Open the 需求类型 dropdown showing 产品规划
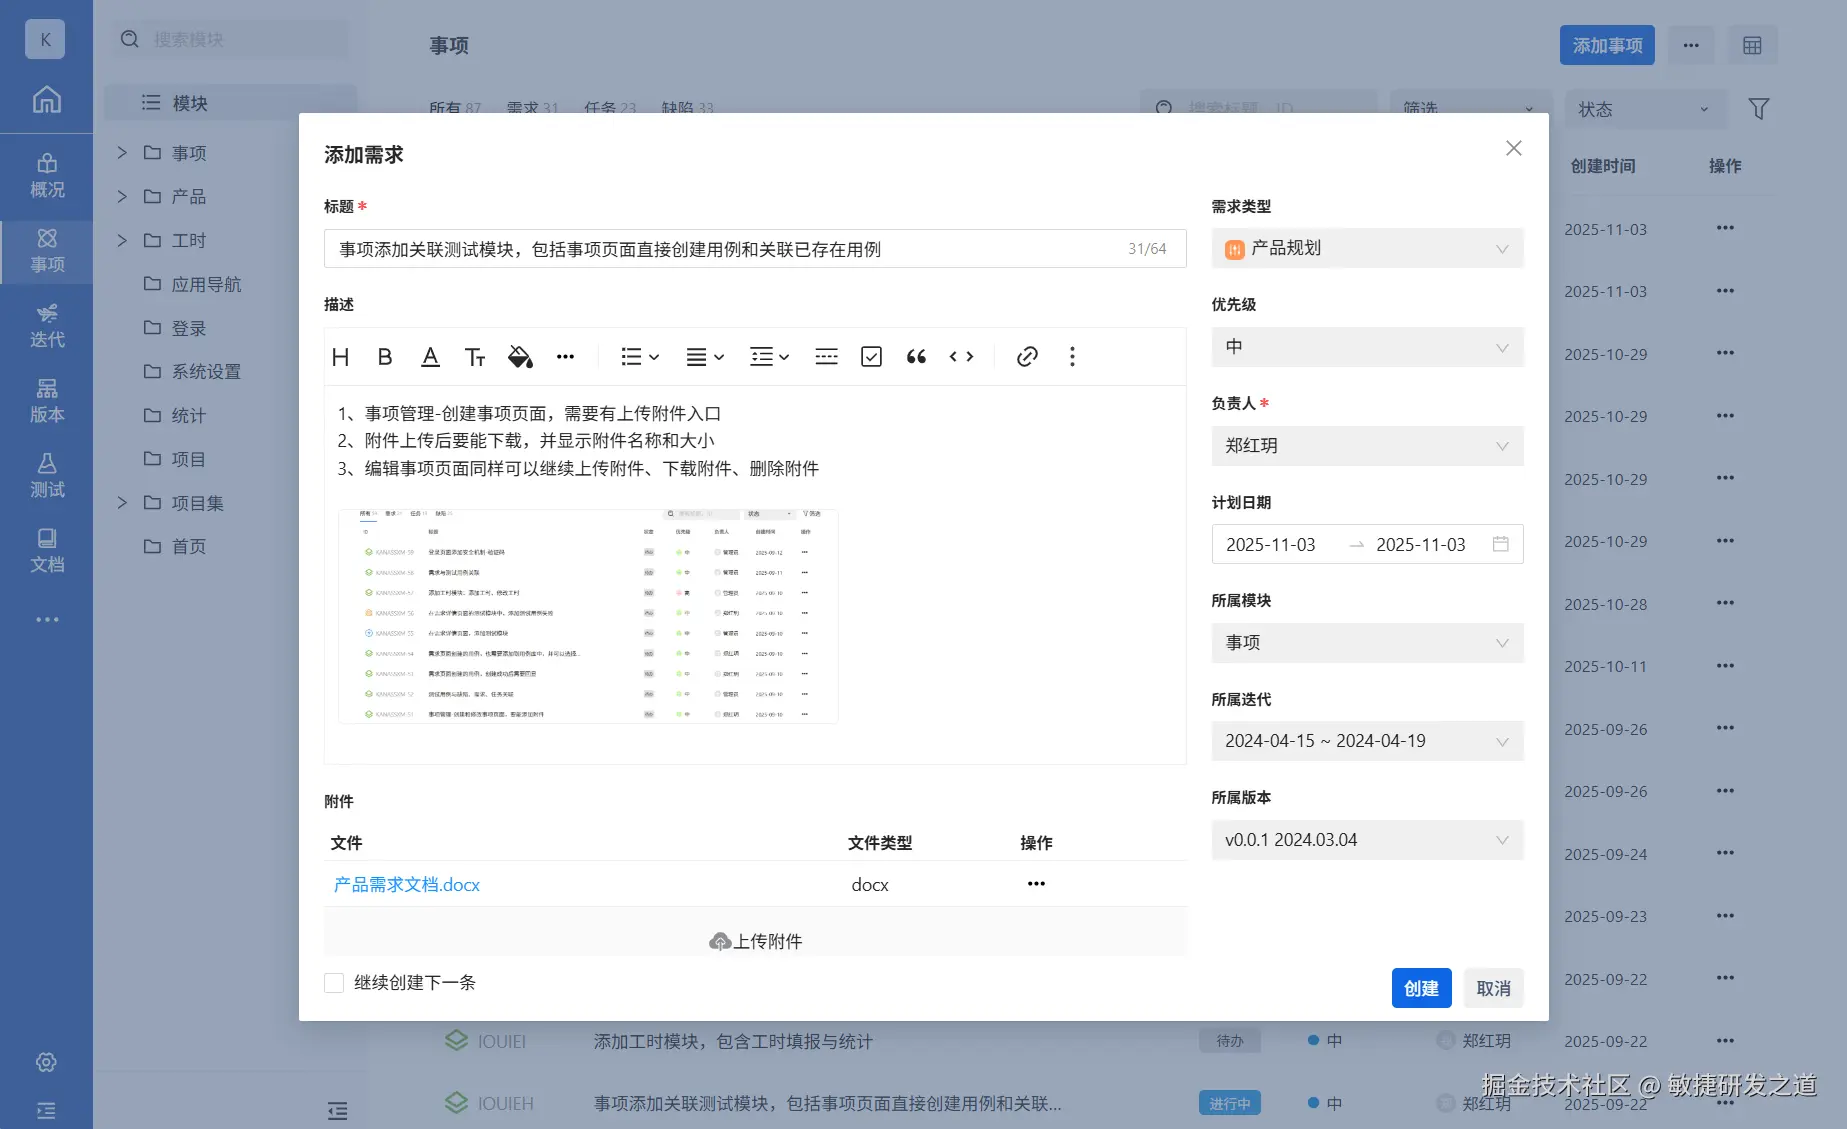This screenshot has width=1847, height=1129. (x=1367, y=248)
